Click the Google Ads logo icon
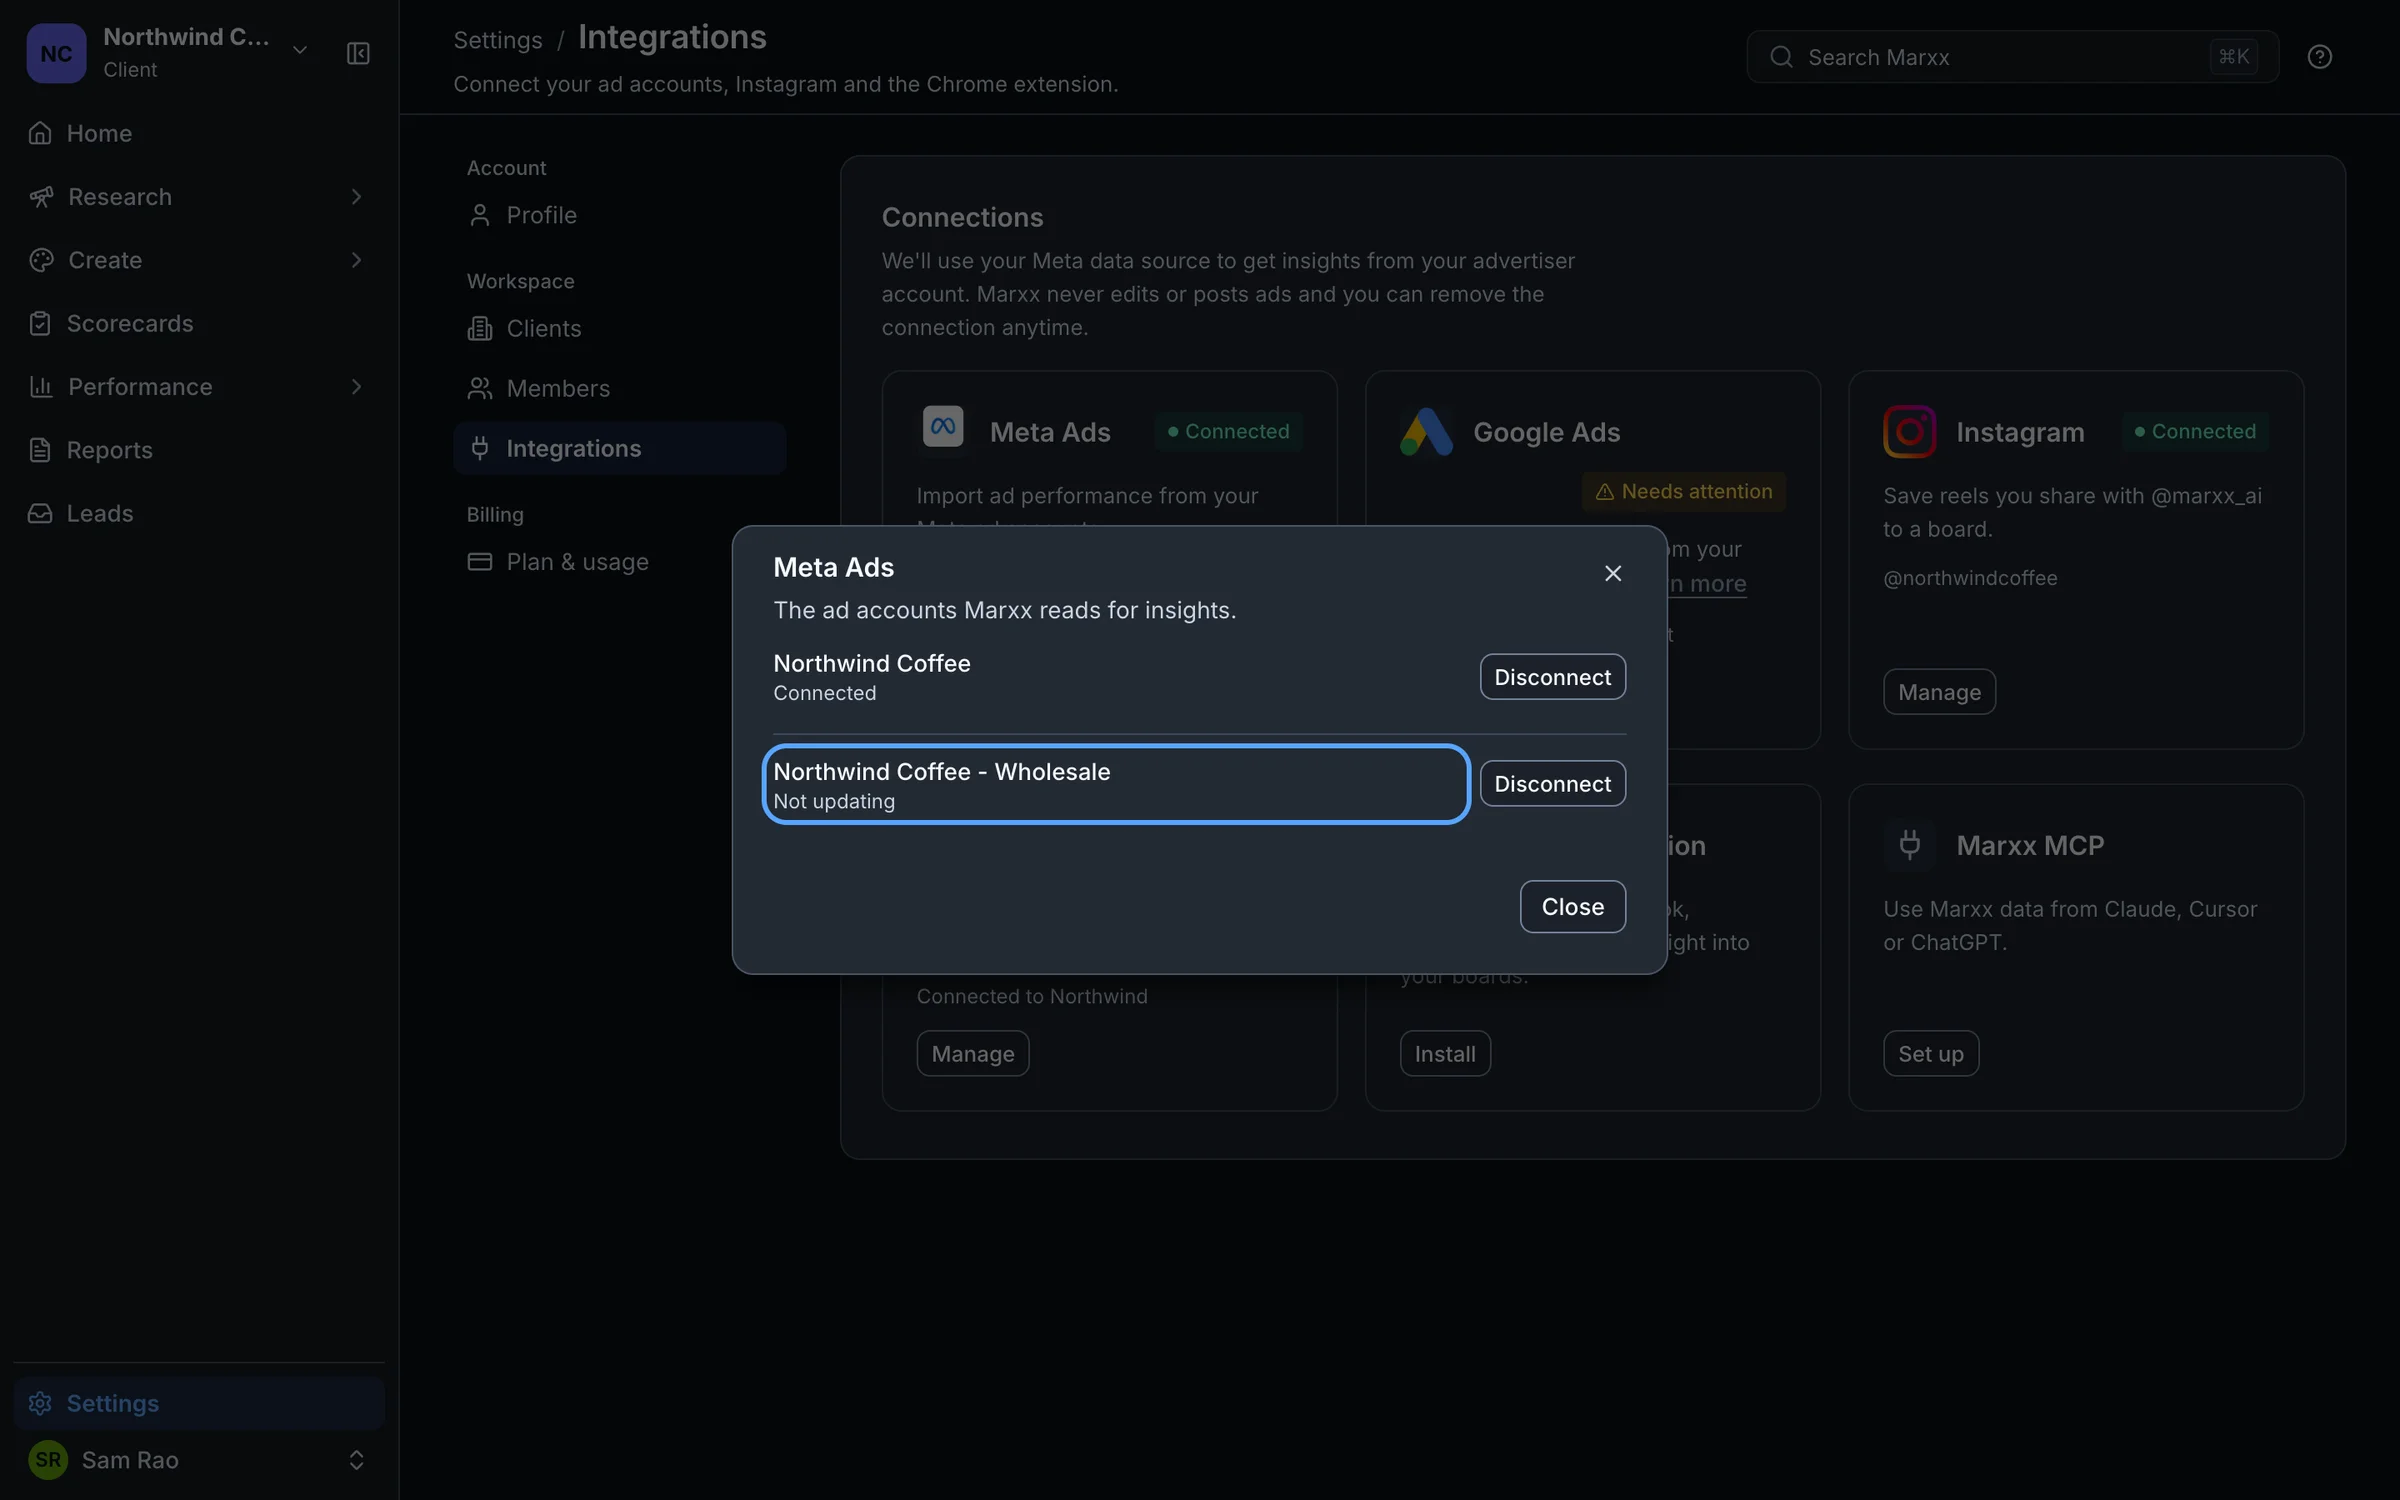This screenshot has height=1500, width=2400. point(1426,432)
